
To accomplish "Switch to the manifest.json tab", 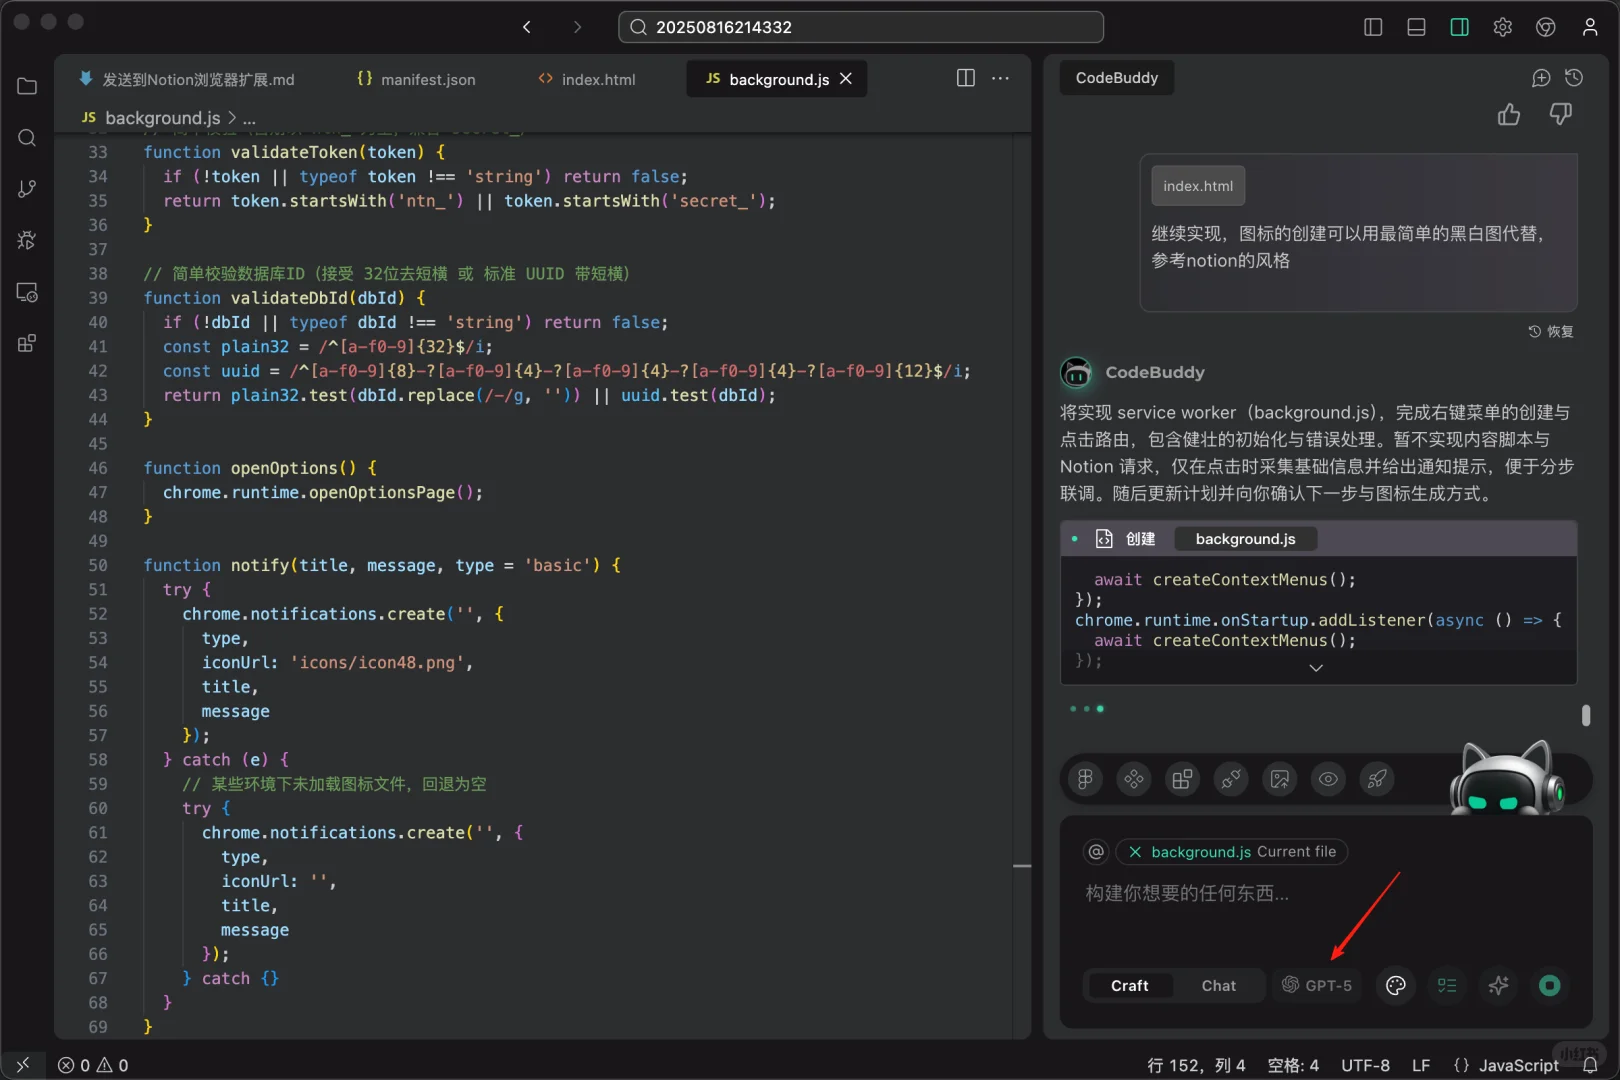I will [416, 79].
